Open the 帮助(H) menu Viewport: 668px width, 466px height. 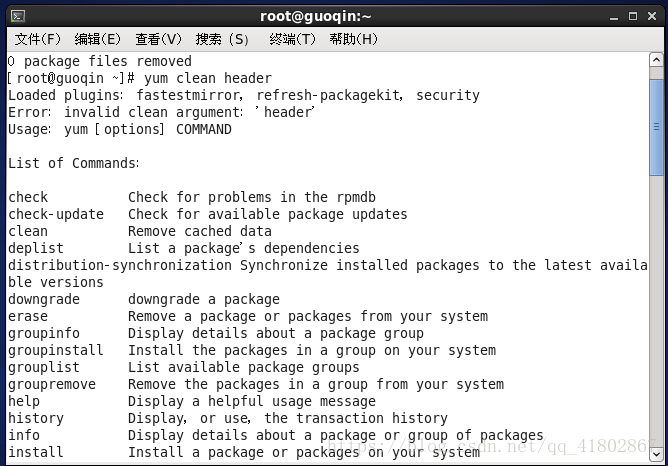pyautogui.click(x=353, y=39)
